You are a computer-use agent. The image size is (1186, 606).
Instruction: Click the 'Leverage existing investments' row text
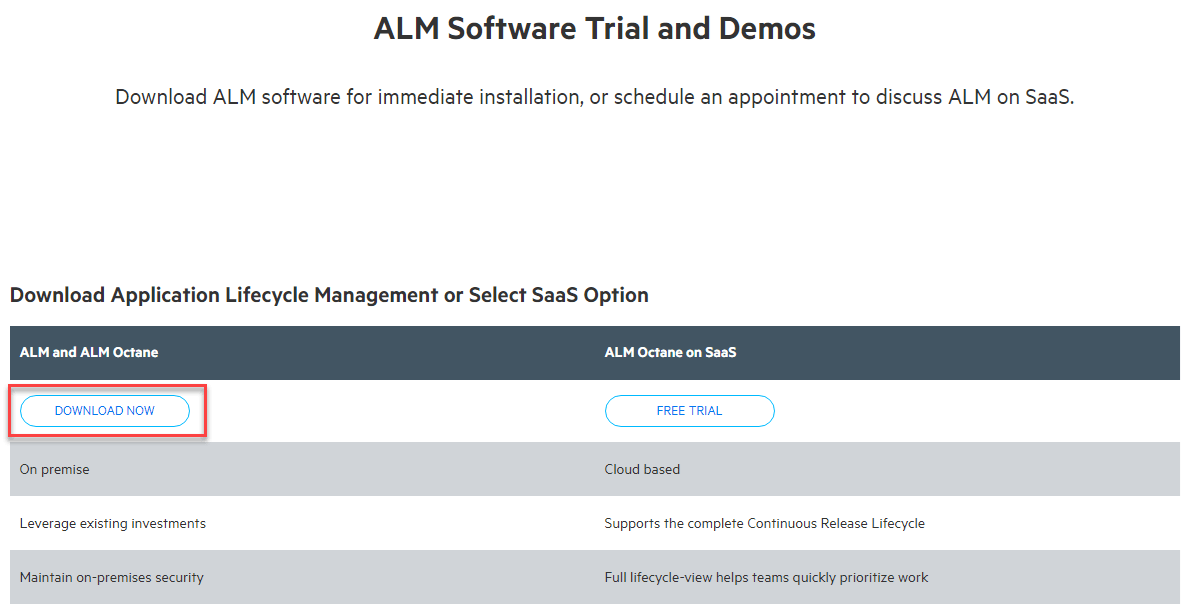tap(113, 523)
